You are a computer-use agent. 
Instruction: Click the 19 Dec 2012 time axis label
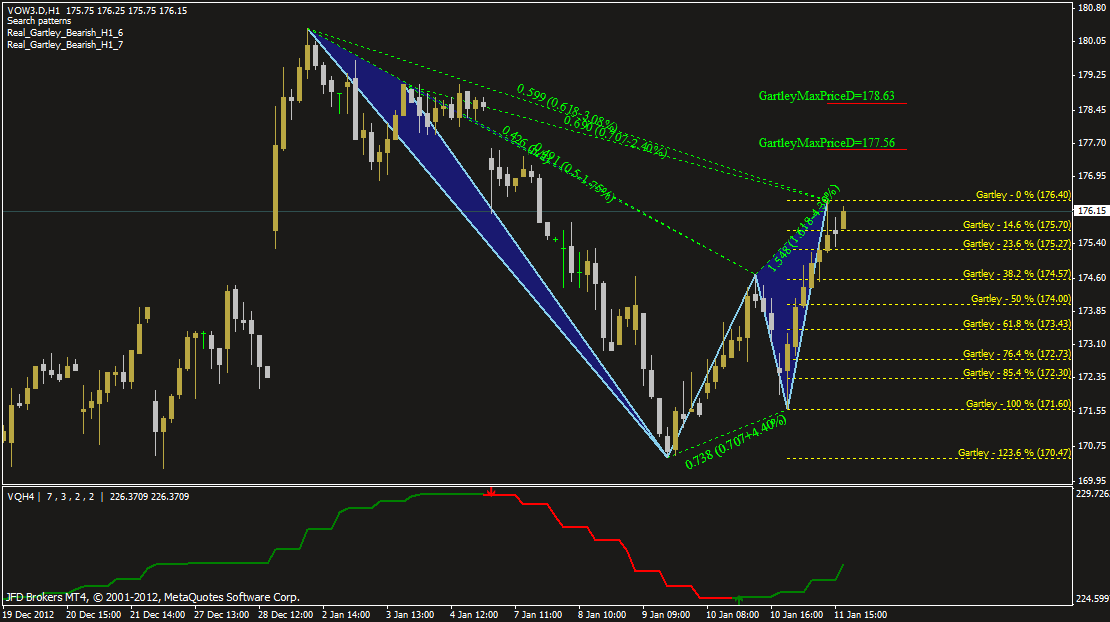pos(28,615)
